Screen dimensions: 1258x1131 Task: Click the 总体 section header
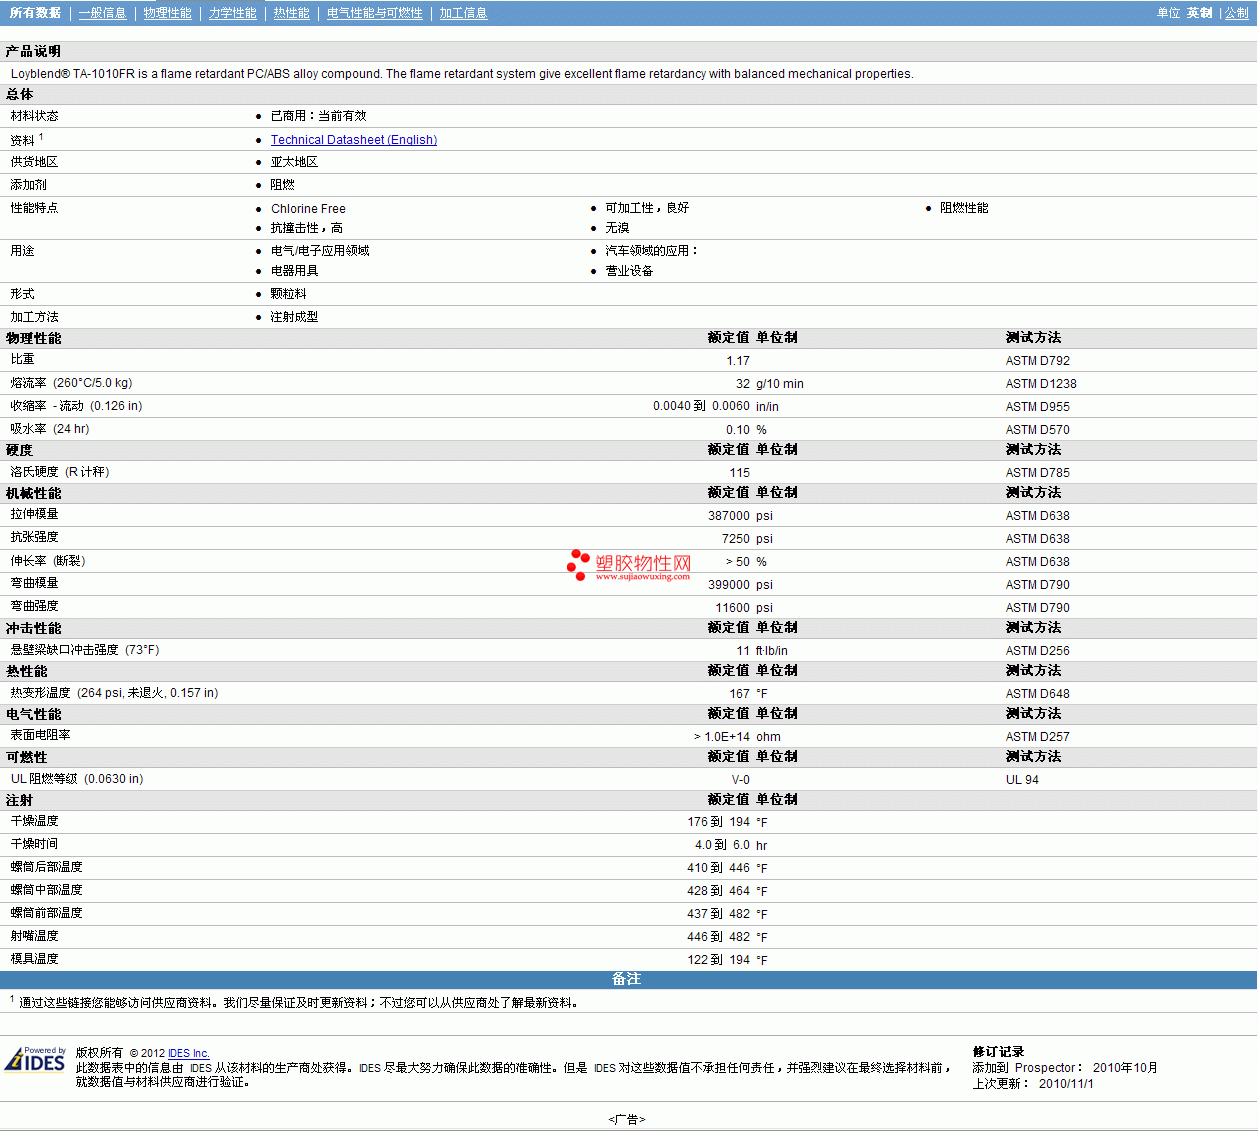[x=19, y=94]
